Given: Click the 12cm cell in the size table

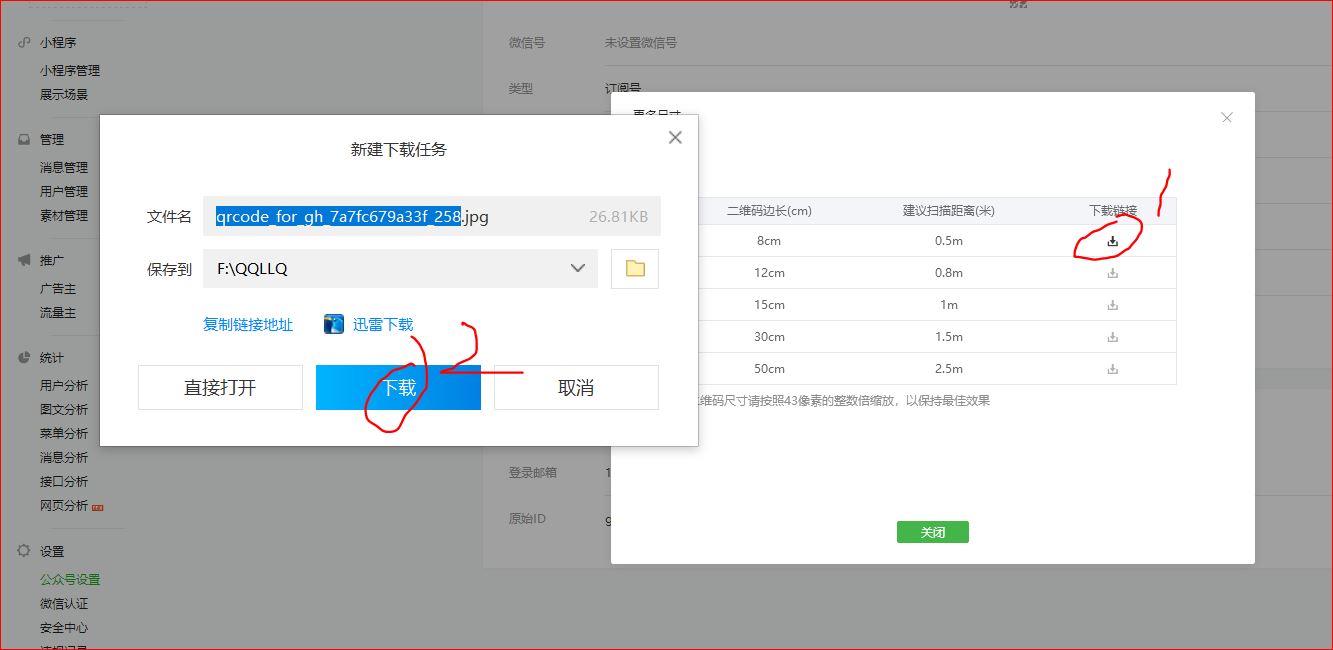Looking at the screenshot, I should click(770, 273).
